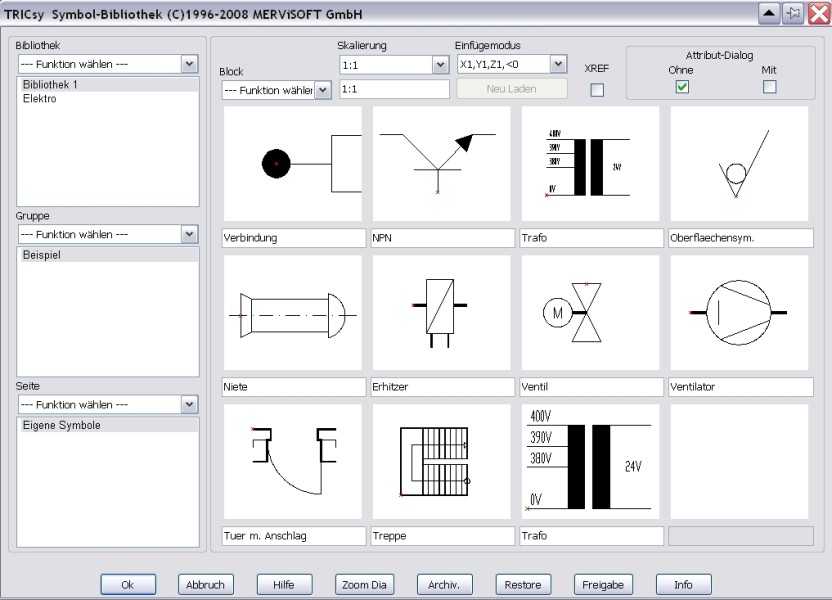Choose the Ventil motor valve symbol
Screen dimensions: 832x600
(591, 312)
